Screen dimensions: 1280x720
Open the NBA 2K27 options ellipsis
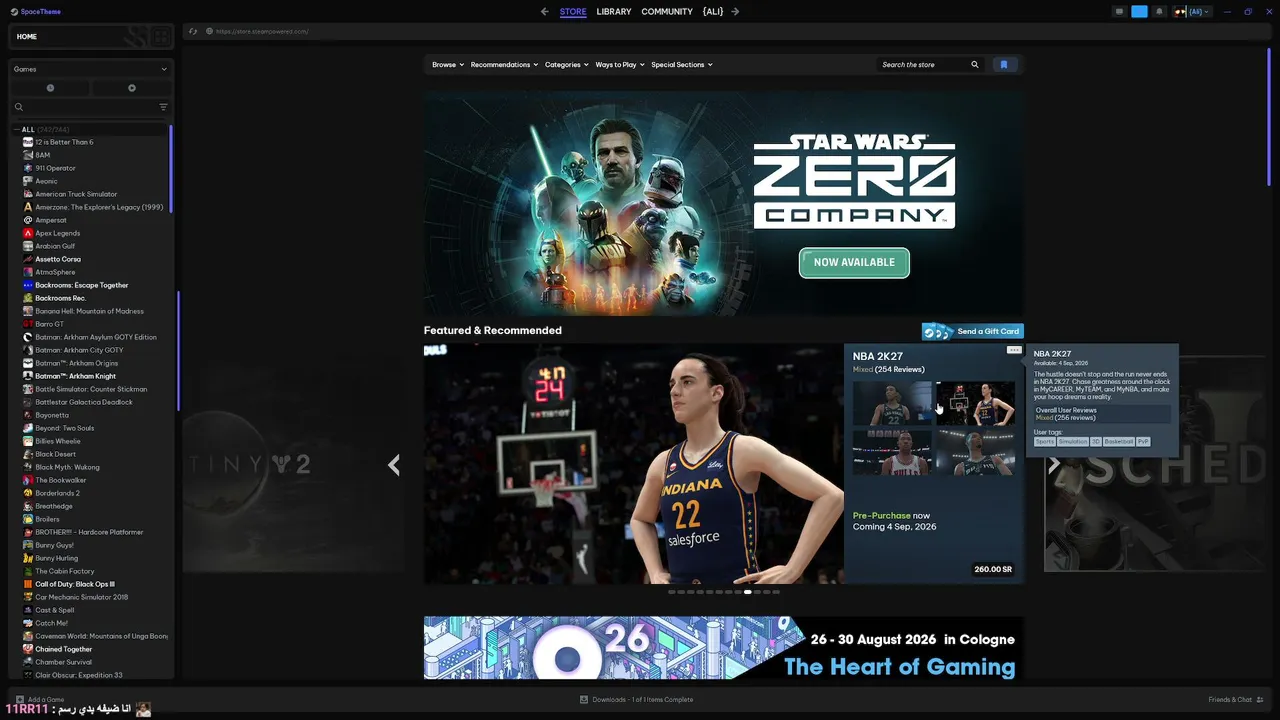click(x=1014, y=350)
